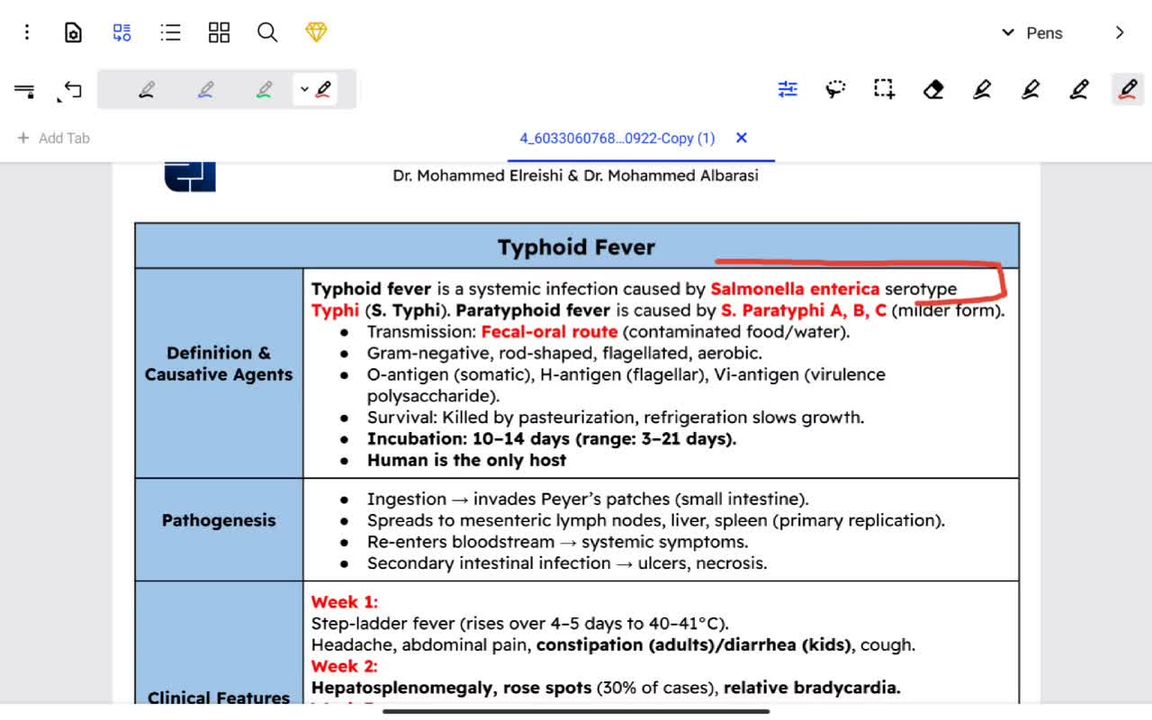The width and height of the screenshot is (1152, 720).
Task: Expand the red pen options chevron
Action: [x=304, y=90]
